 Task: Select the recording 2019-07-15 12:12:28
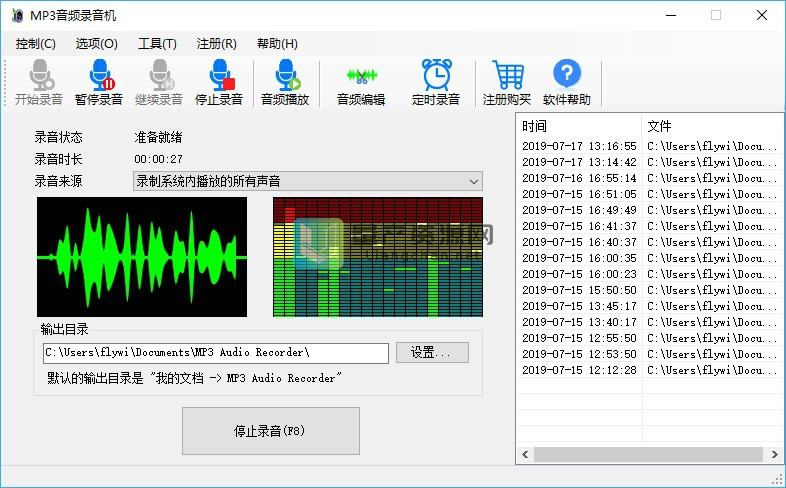pos(650,370)
